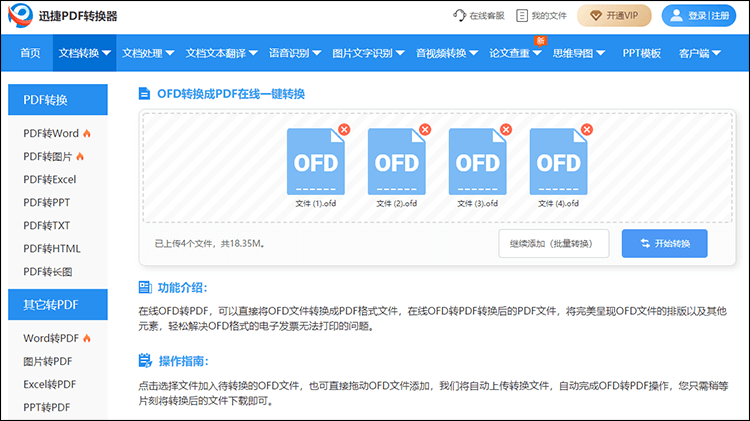Choose PDF转PPT in the sidebar

pyautogui.click(x=46, y=202)
